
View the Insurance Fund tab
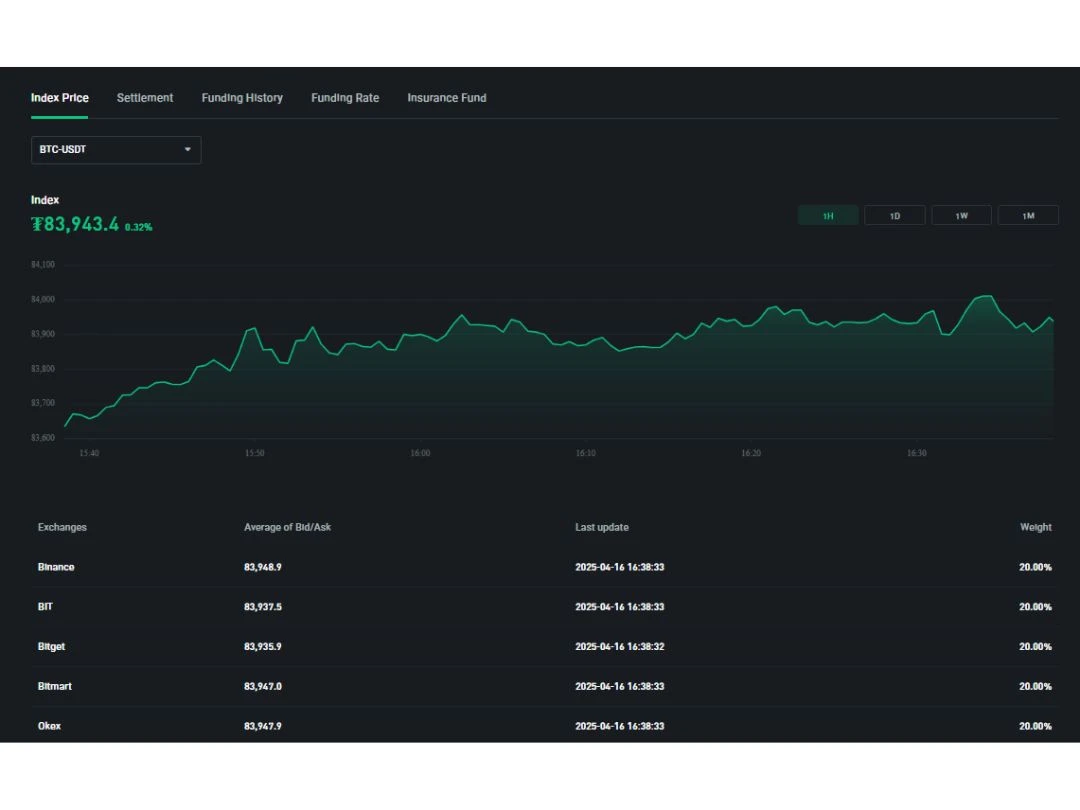446,97
